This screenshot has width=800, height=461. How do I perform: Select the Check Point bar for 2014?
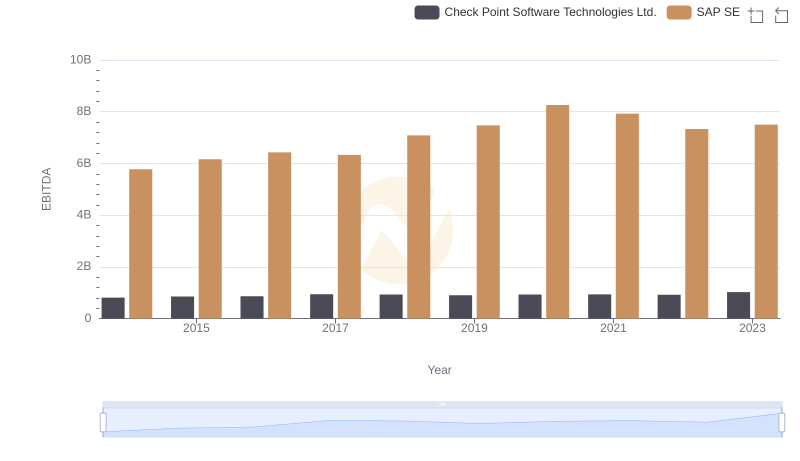click(113, 308)
